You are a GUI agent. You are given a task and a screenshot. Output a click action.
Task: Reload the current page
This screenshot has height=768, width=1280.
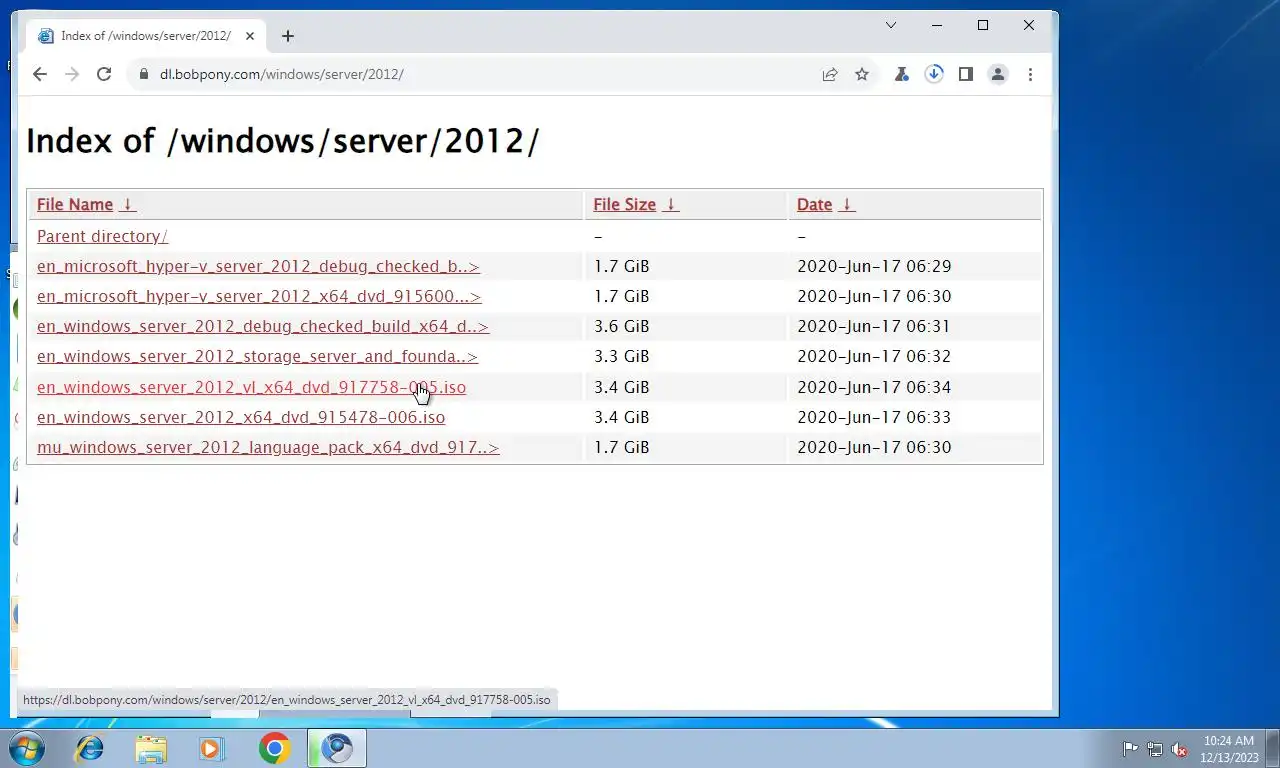pyautogui.click(x=104, y=74)
